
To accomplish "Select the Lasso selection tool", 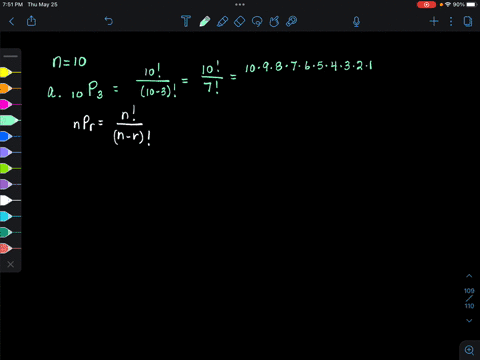I will (x=257, y=21).
